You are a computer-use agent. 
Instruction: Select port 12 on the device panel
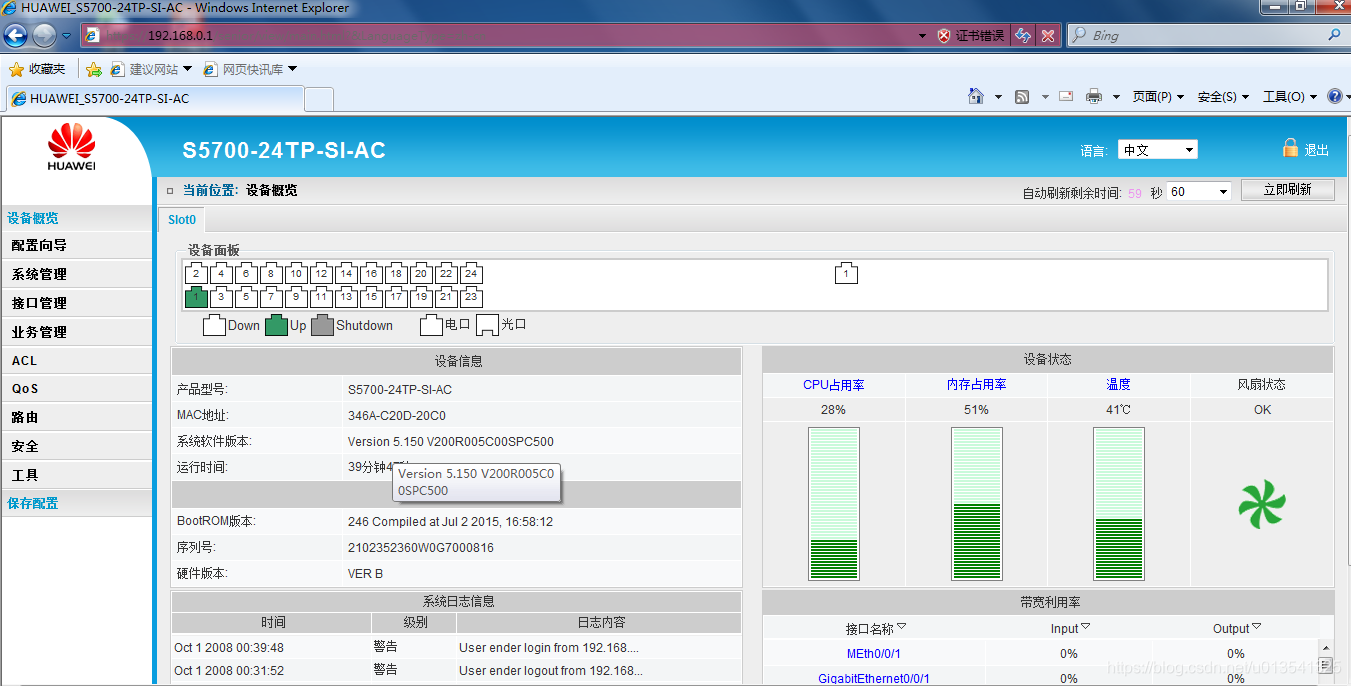pos(321,274)
